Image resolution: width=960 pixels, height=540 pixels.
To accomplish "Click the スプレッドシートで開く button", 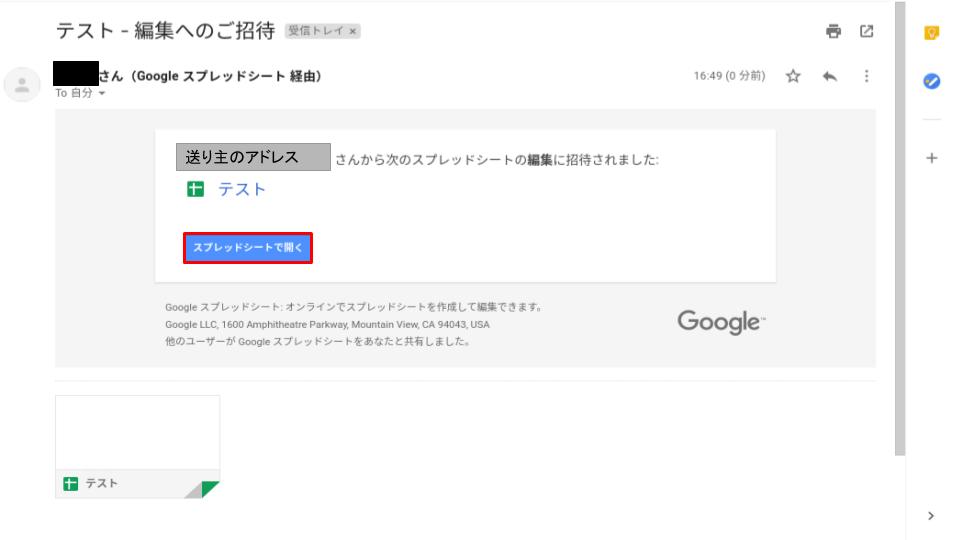I will (248, 248).
